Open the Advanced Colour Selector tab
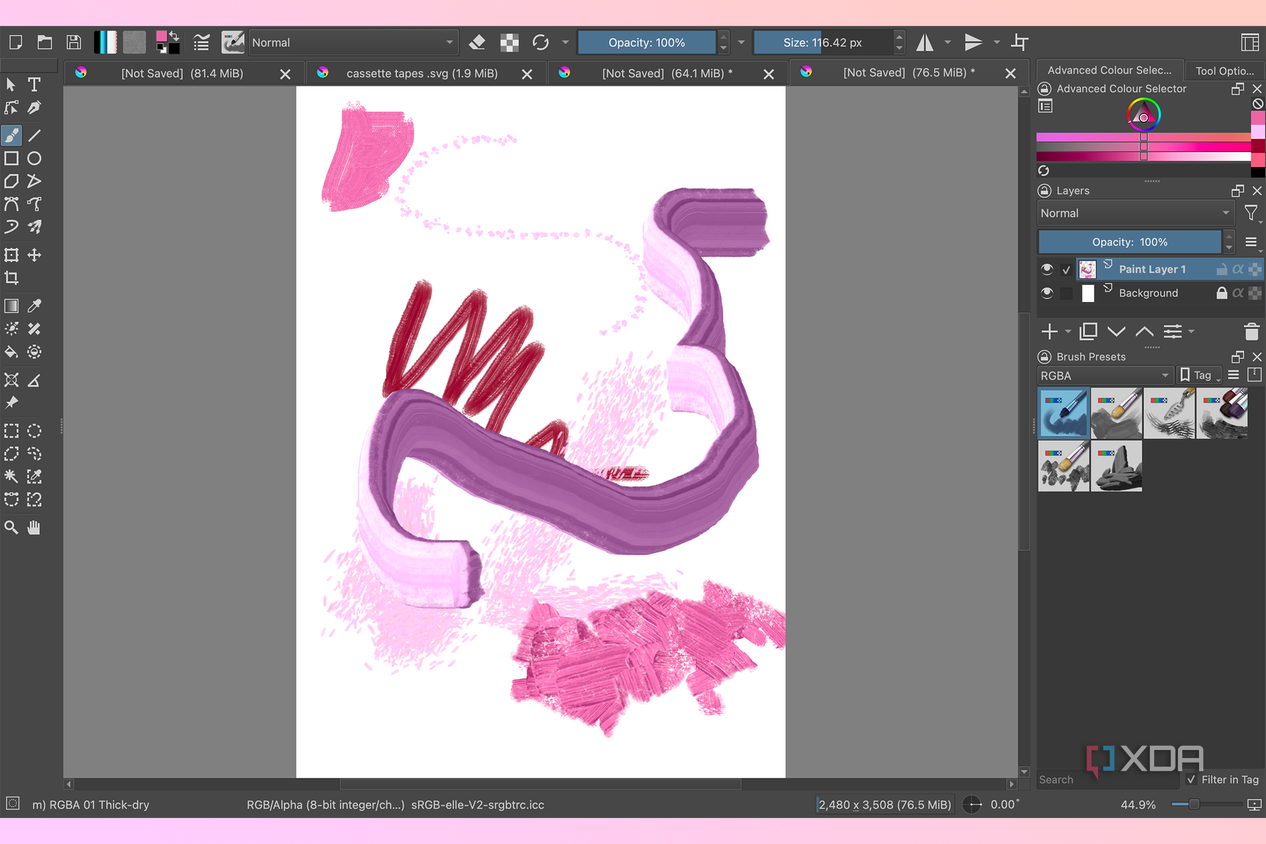Image resolution: width=1266 pixels, height=844 pixels. [x=1109, y=70]
